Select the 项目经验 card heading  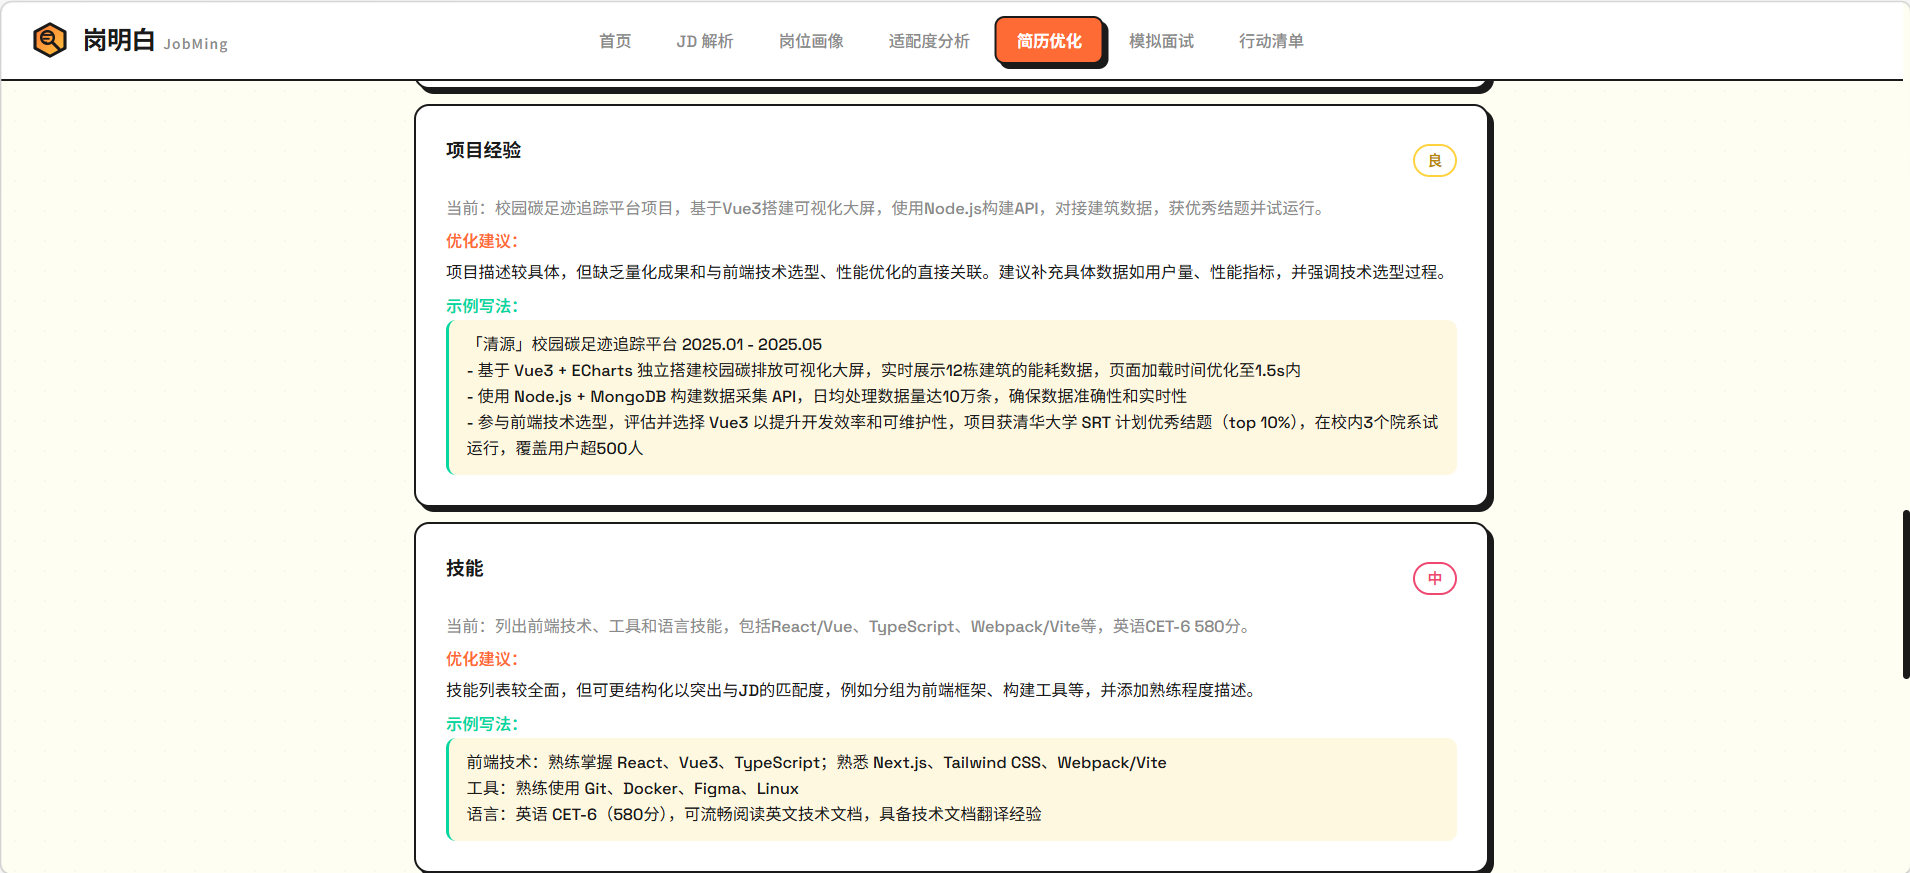[x=484, y=150]
